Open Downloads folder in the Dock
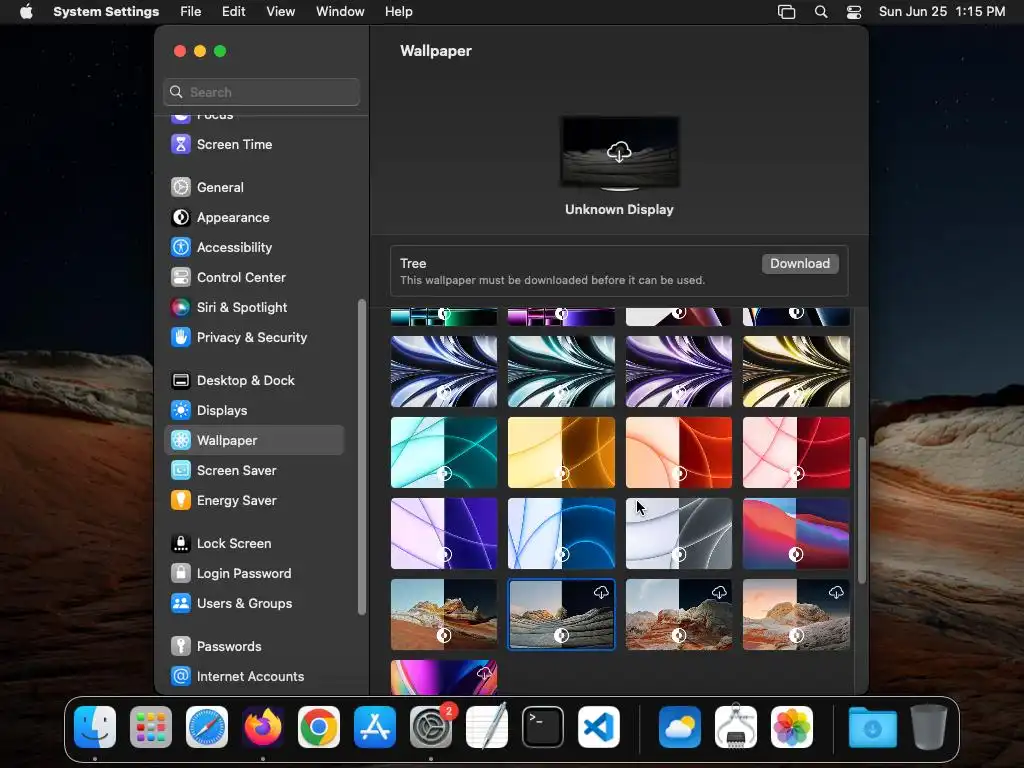Viewport: 1024px width, 768px height. click(872, 727)
